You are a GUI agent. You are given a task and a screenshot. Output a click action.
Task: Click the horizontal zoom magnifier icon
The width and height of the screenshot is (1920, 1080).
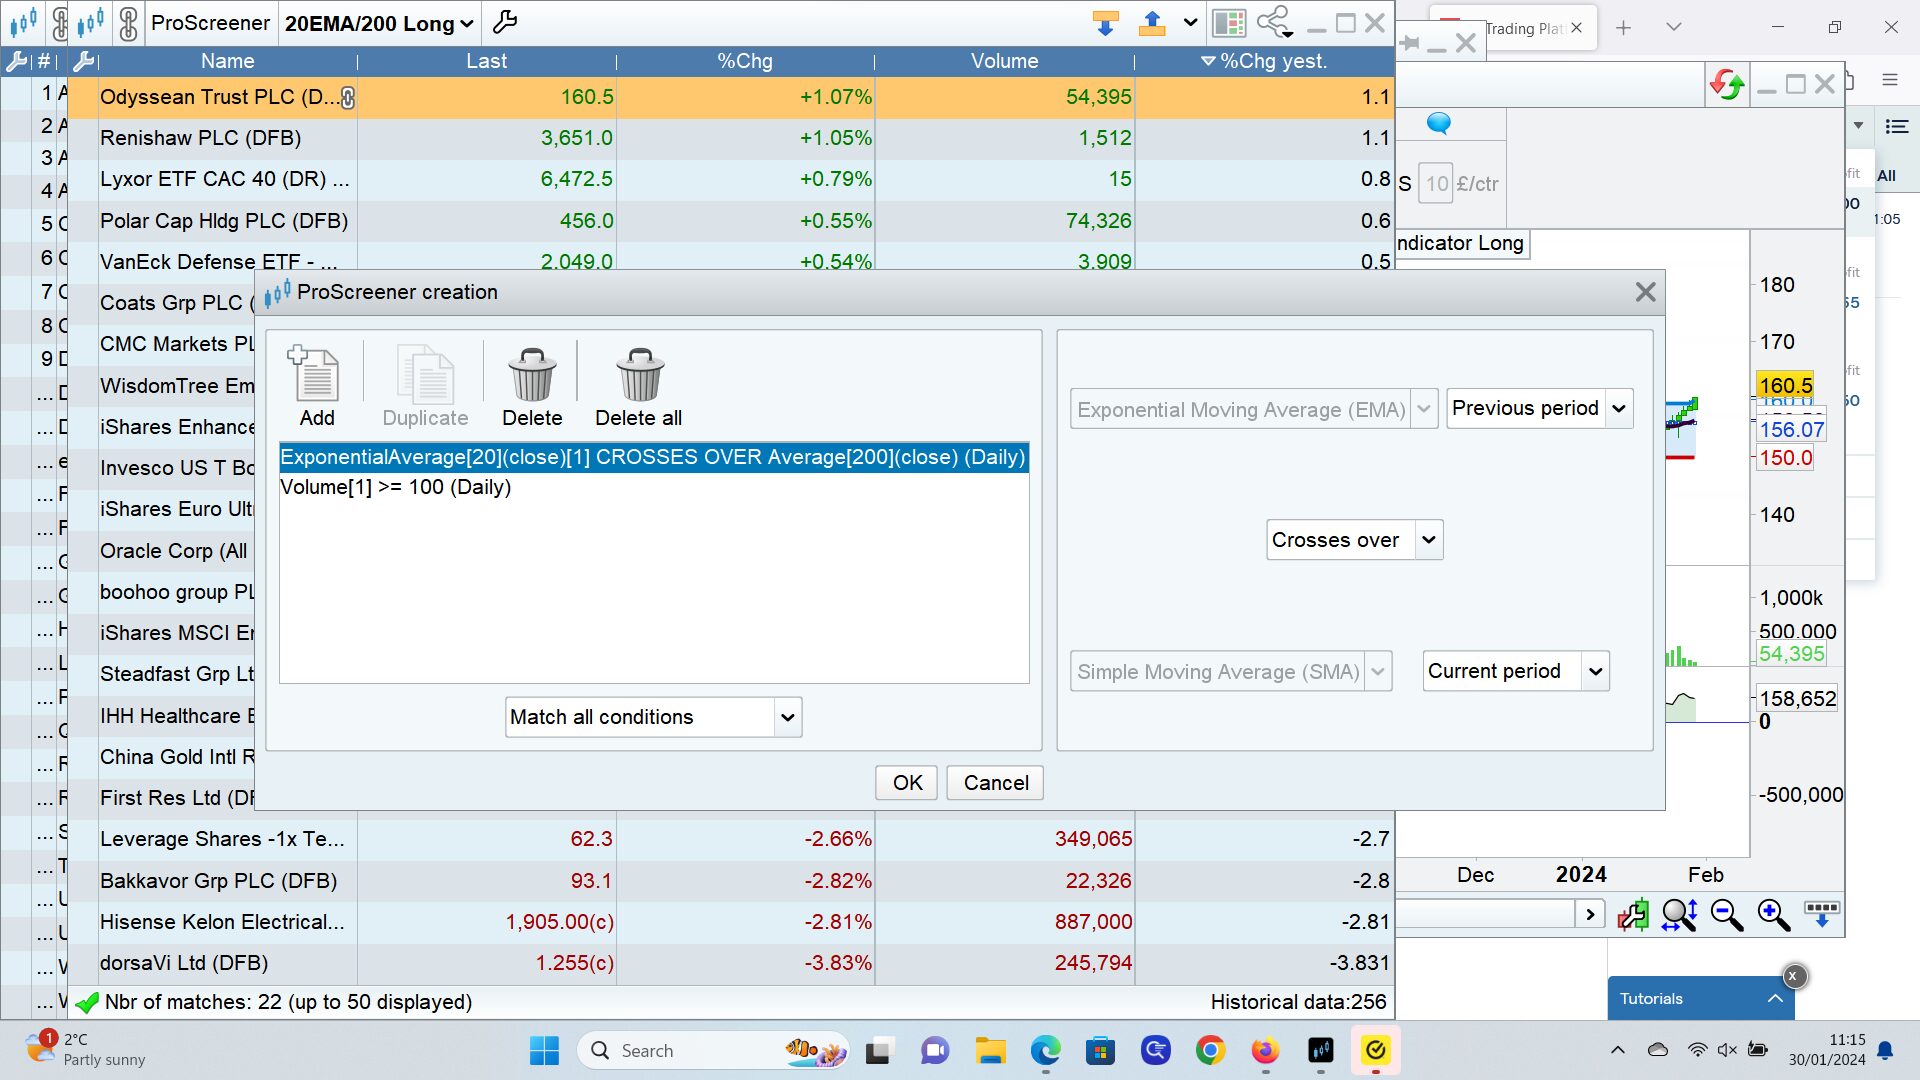[x=1679, y=915]
